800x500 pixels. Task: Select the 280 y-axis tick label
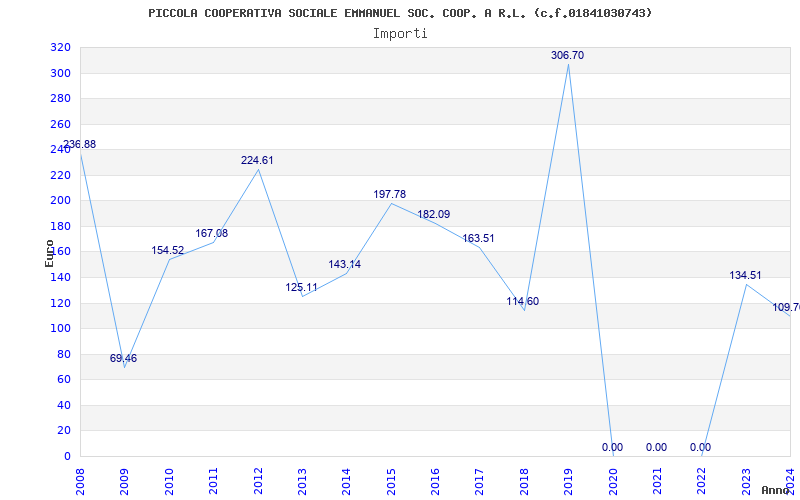[x=60, y=98]
